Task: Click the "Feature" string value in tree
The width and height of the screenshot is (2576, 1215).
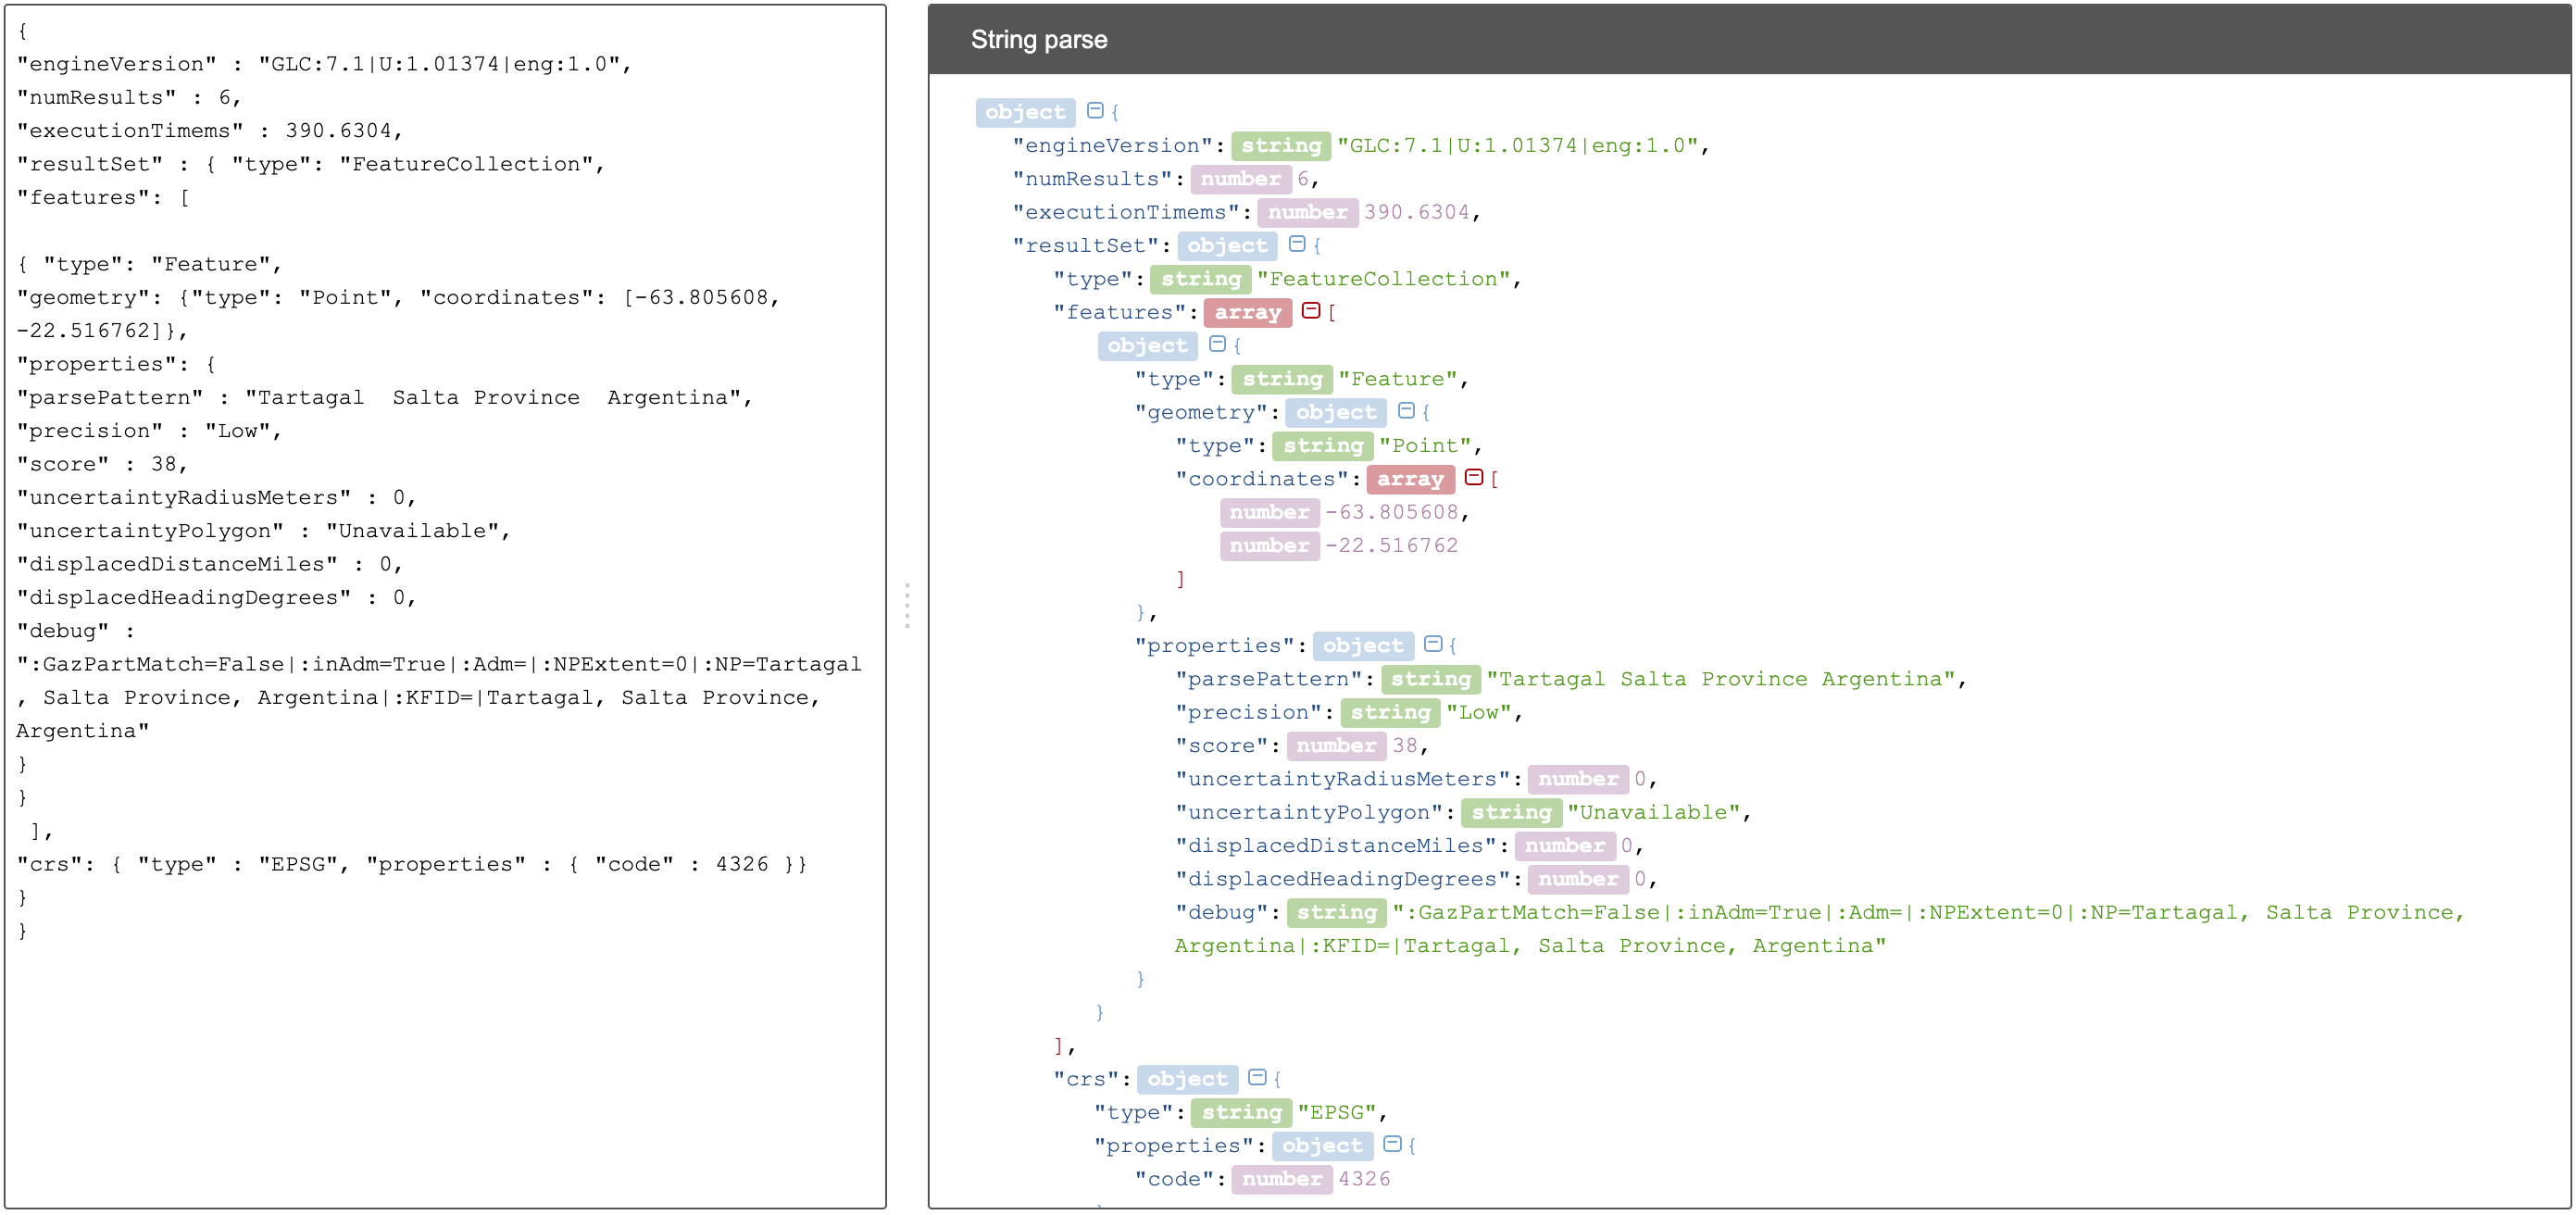Action: coord(1398,379)
